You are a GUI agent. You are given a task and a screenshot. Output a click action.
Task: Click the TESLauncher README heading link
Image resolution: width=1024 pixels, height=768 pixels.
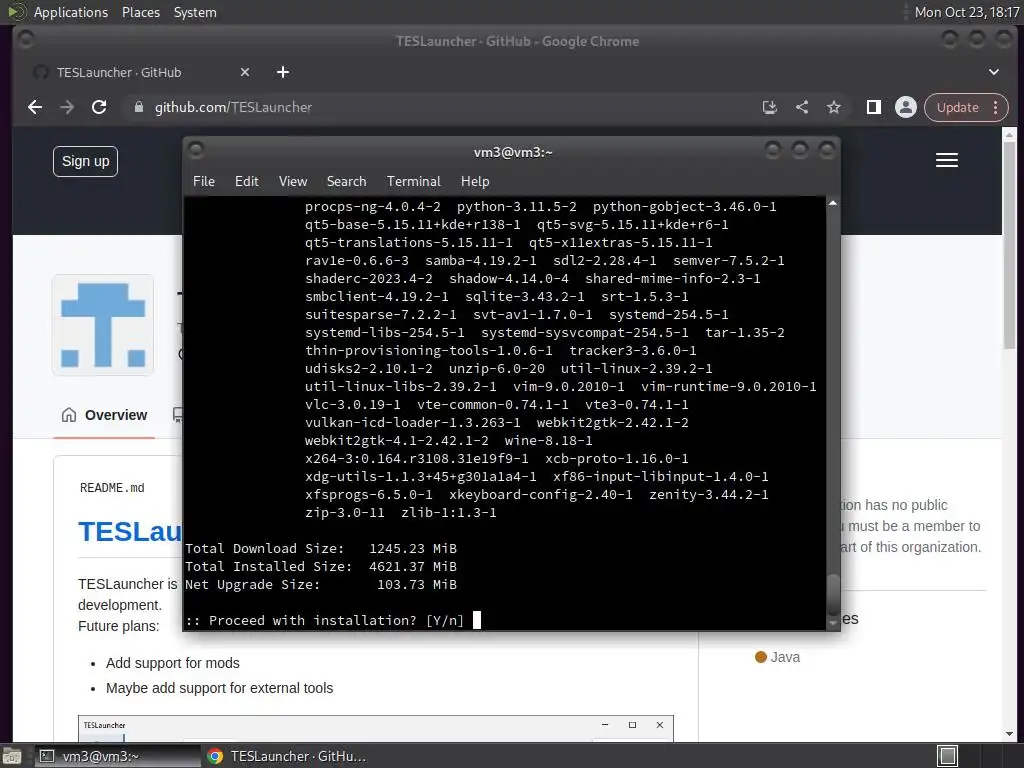pyautogui.click(x=129, y=532)
